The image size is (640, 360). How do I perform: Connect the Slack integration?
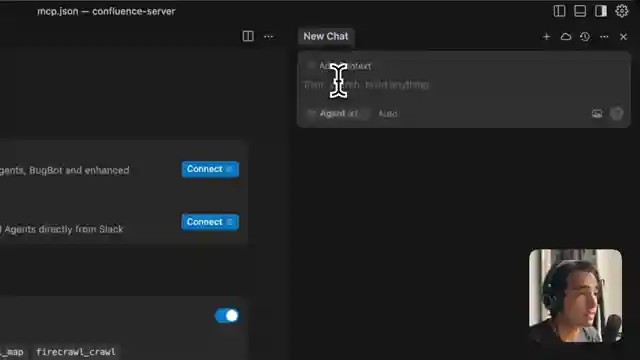tap(210, 222)
